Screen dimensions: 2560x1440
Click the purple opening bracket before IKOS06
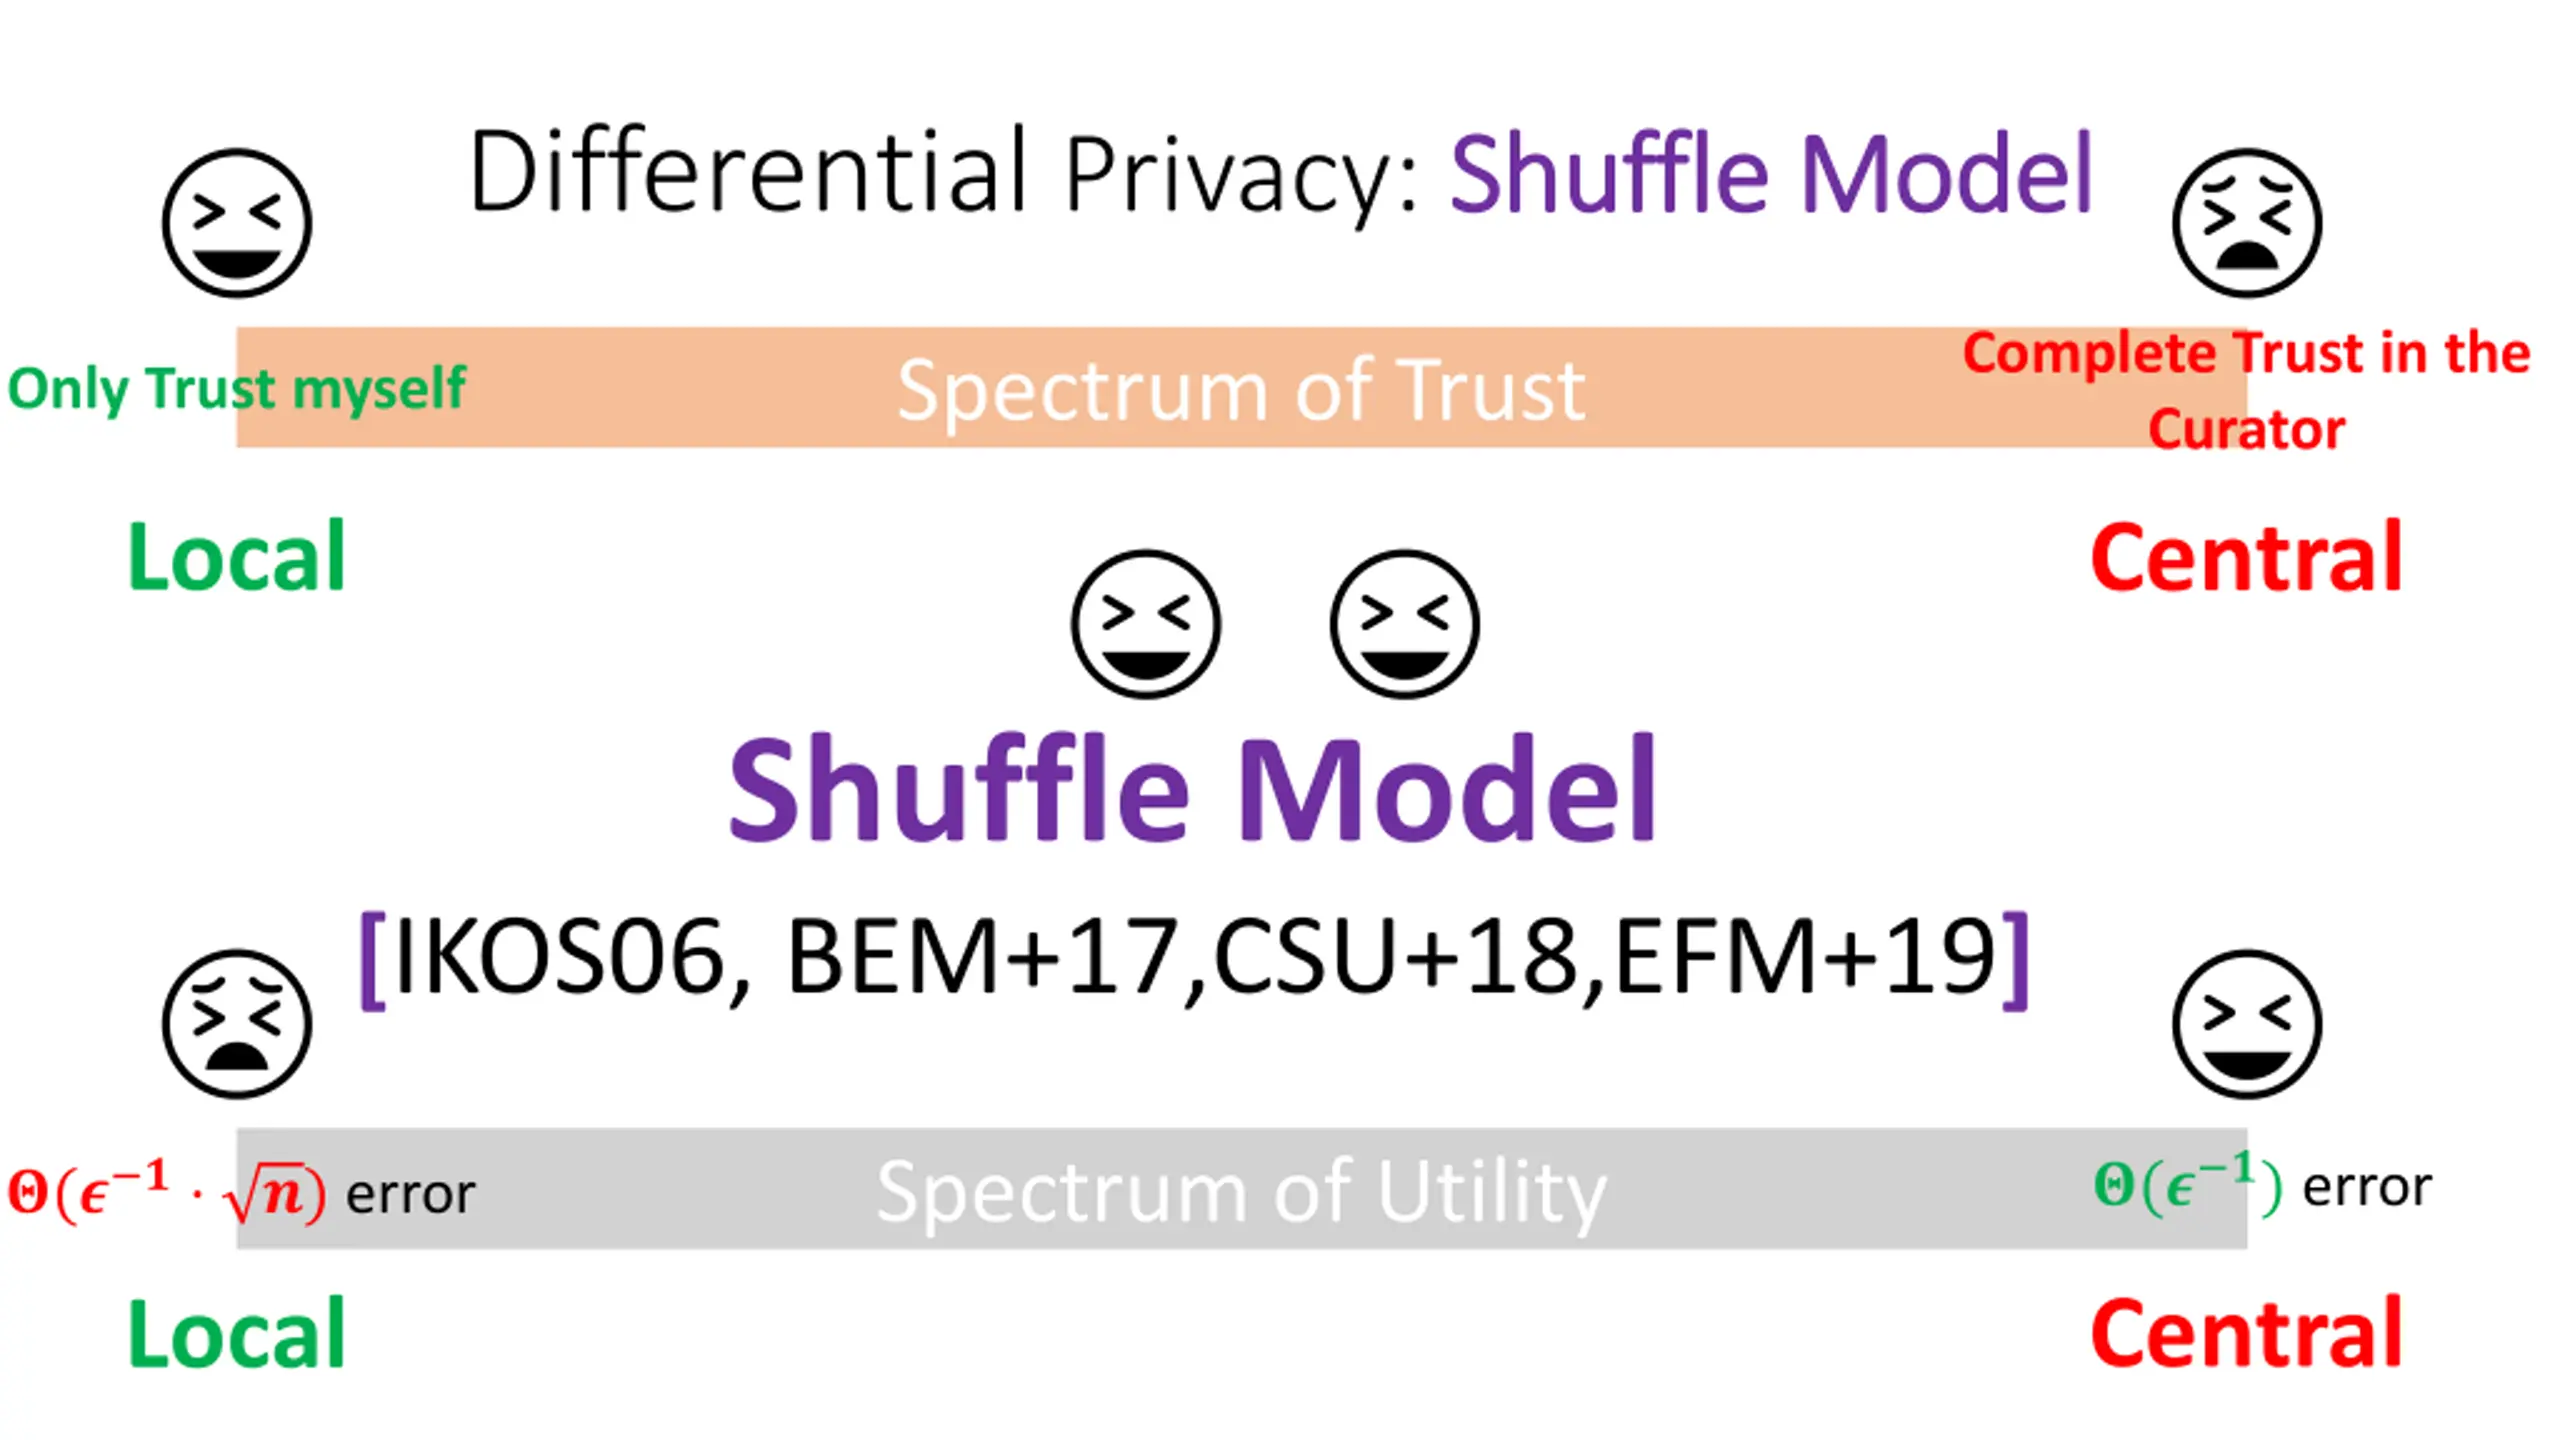[373, 960]
